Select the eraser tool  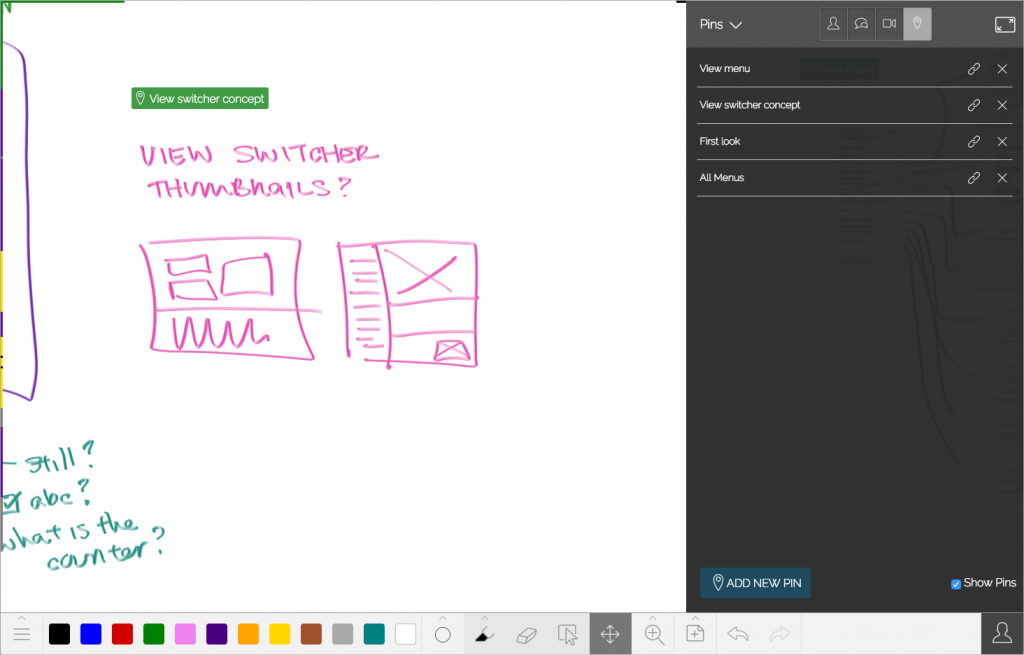tap(526, 634)
